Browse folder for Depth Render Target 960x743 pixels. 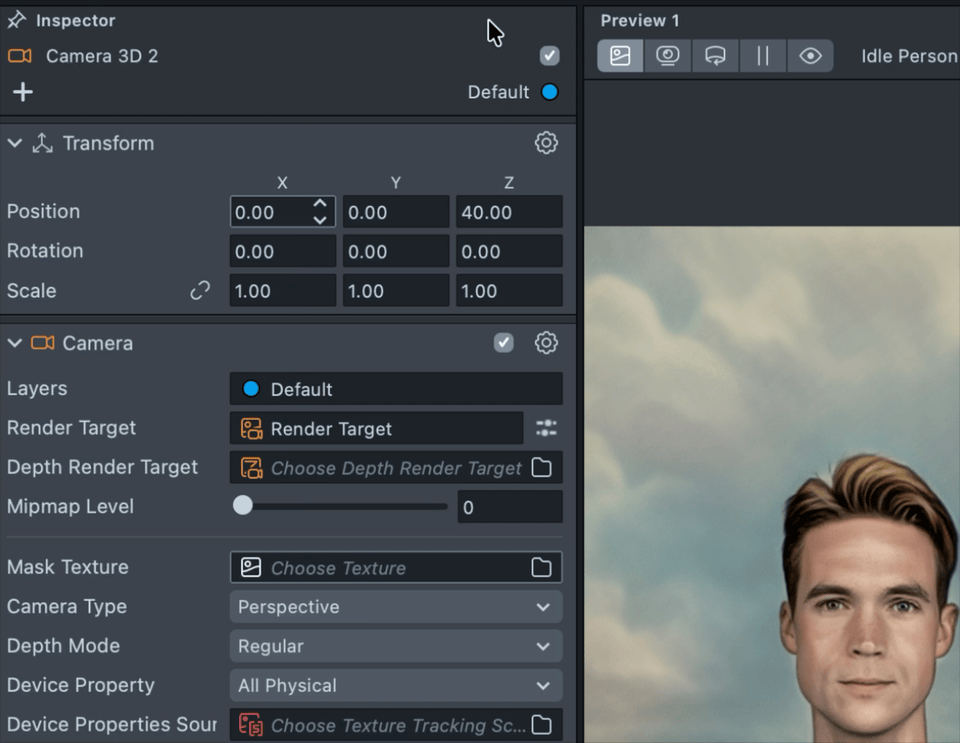[x=541, y=468]
